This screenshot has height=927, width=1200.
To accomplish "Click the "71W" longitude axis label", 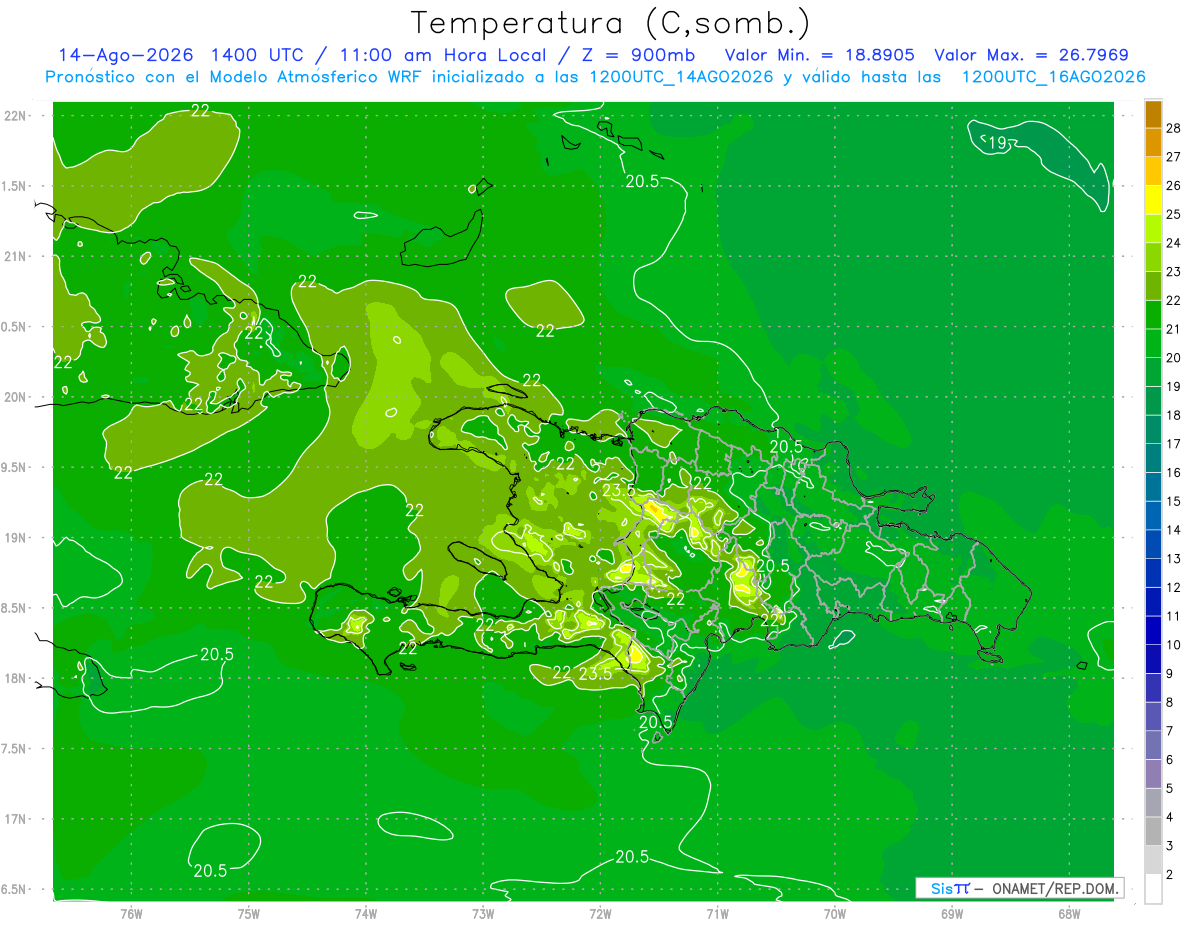I will click(717, 914).
